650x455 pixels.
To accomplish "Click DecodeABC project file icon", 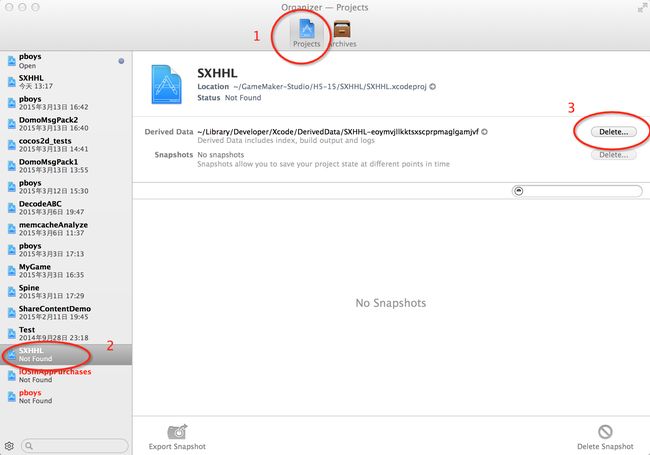I will point(12,208).
